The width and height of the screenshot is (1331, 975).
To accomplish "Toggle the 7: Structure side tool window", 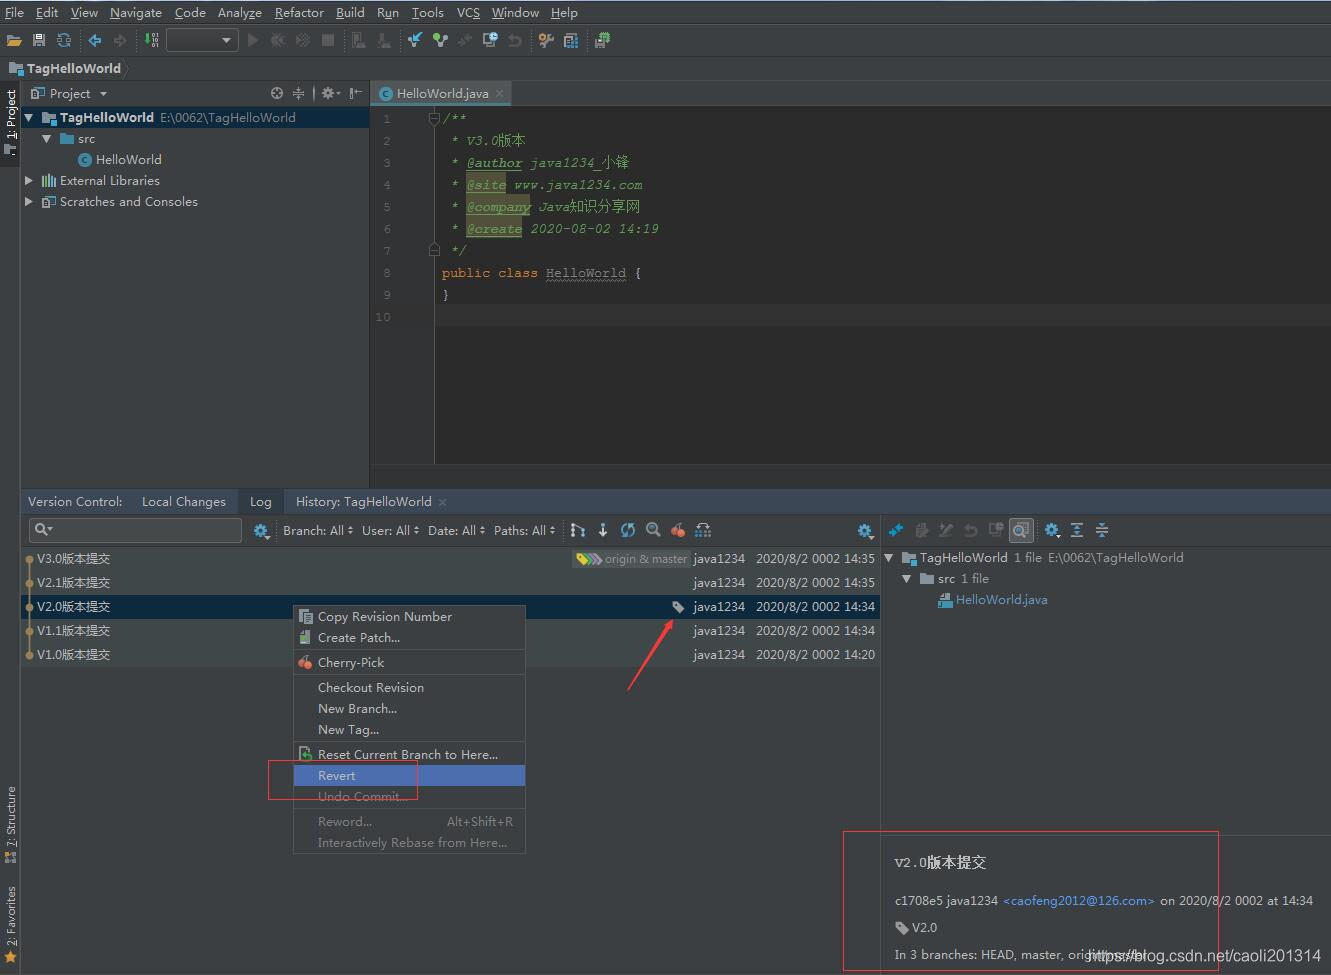I will 11,825.
